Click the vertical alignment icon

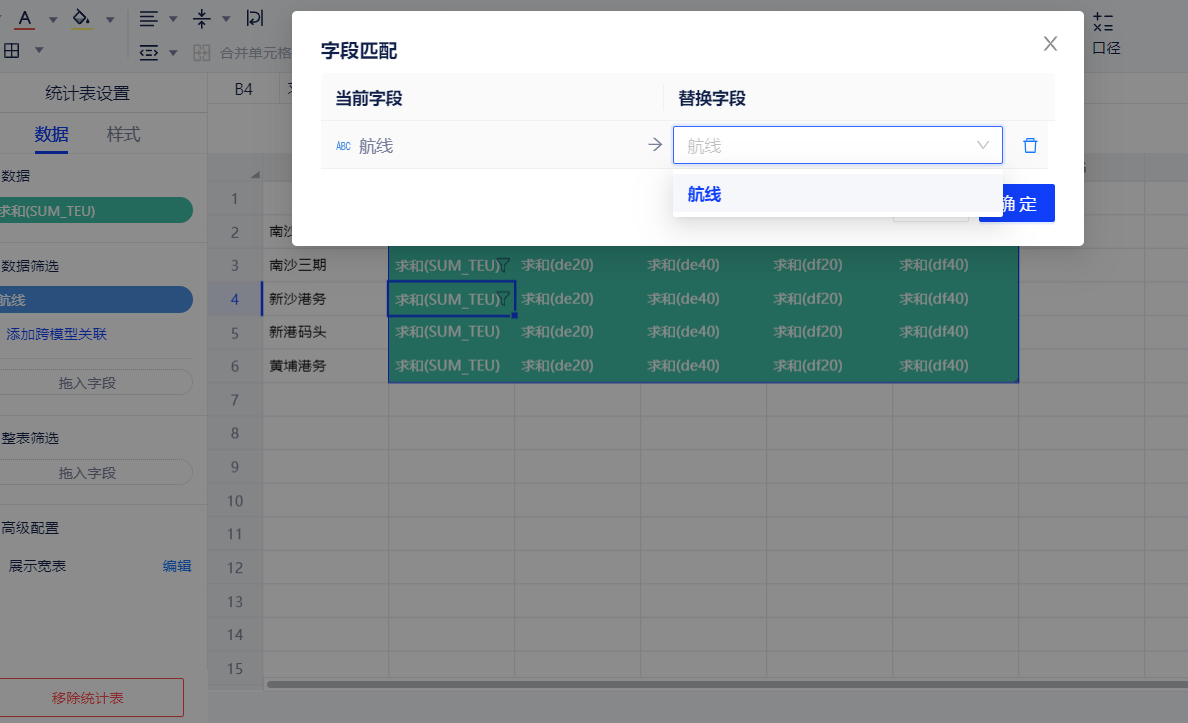pyautogui.click(x=202, y=19)
